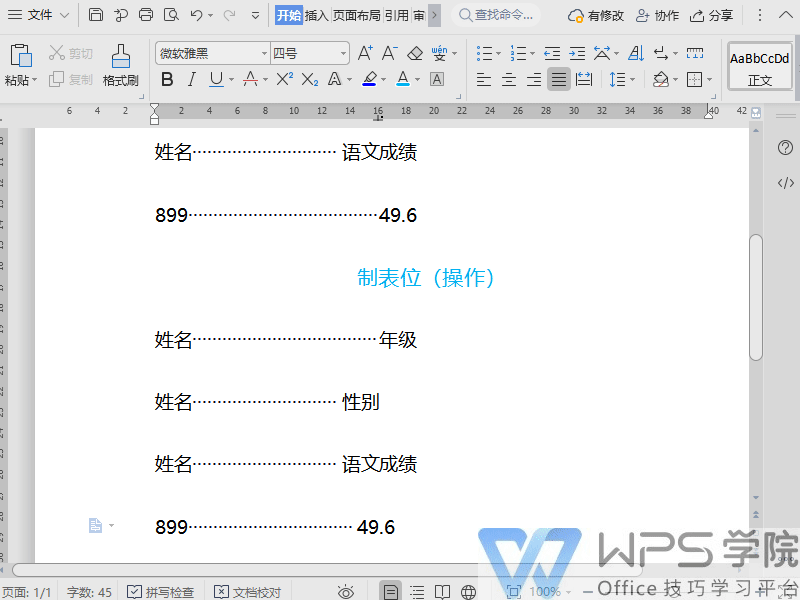Click the 协作 button

[657, 15]
